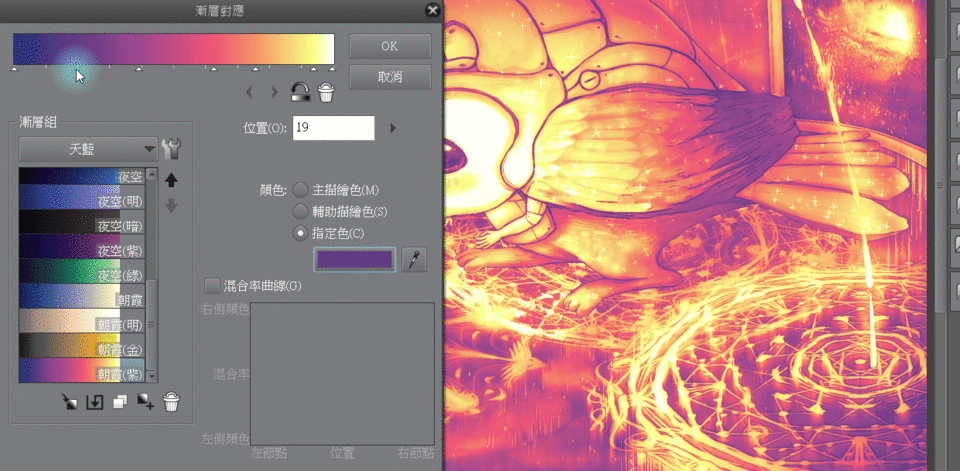Move selected gradient down with down arrow
The image size is (960, 471).
coord(171,205)
